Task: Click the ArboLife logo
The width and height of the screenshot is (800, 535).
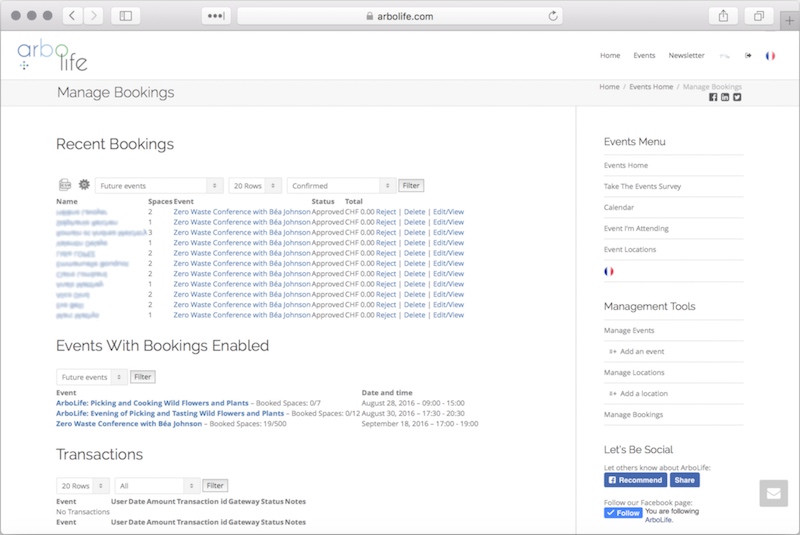Action: click(x=52, y=55)
